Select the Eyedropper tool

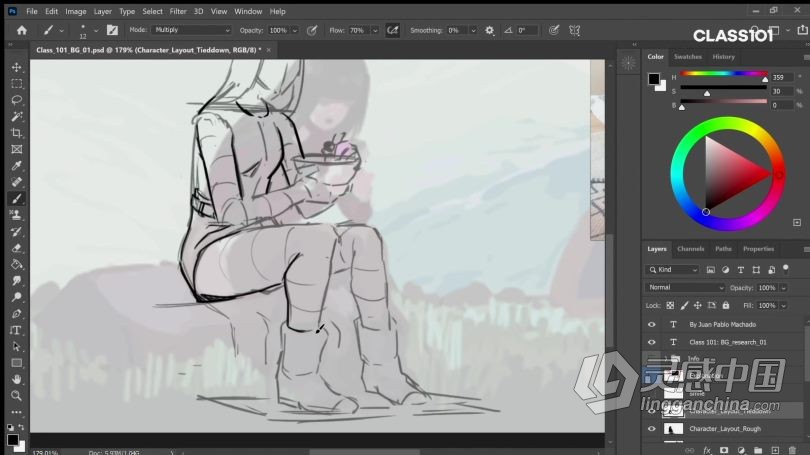pos(17,166)
